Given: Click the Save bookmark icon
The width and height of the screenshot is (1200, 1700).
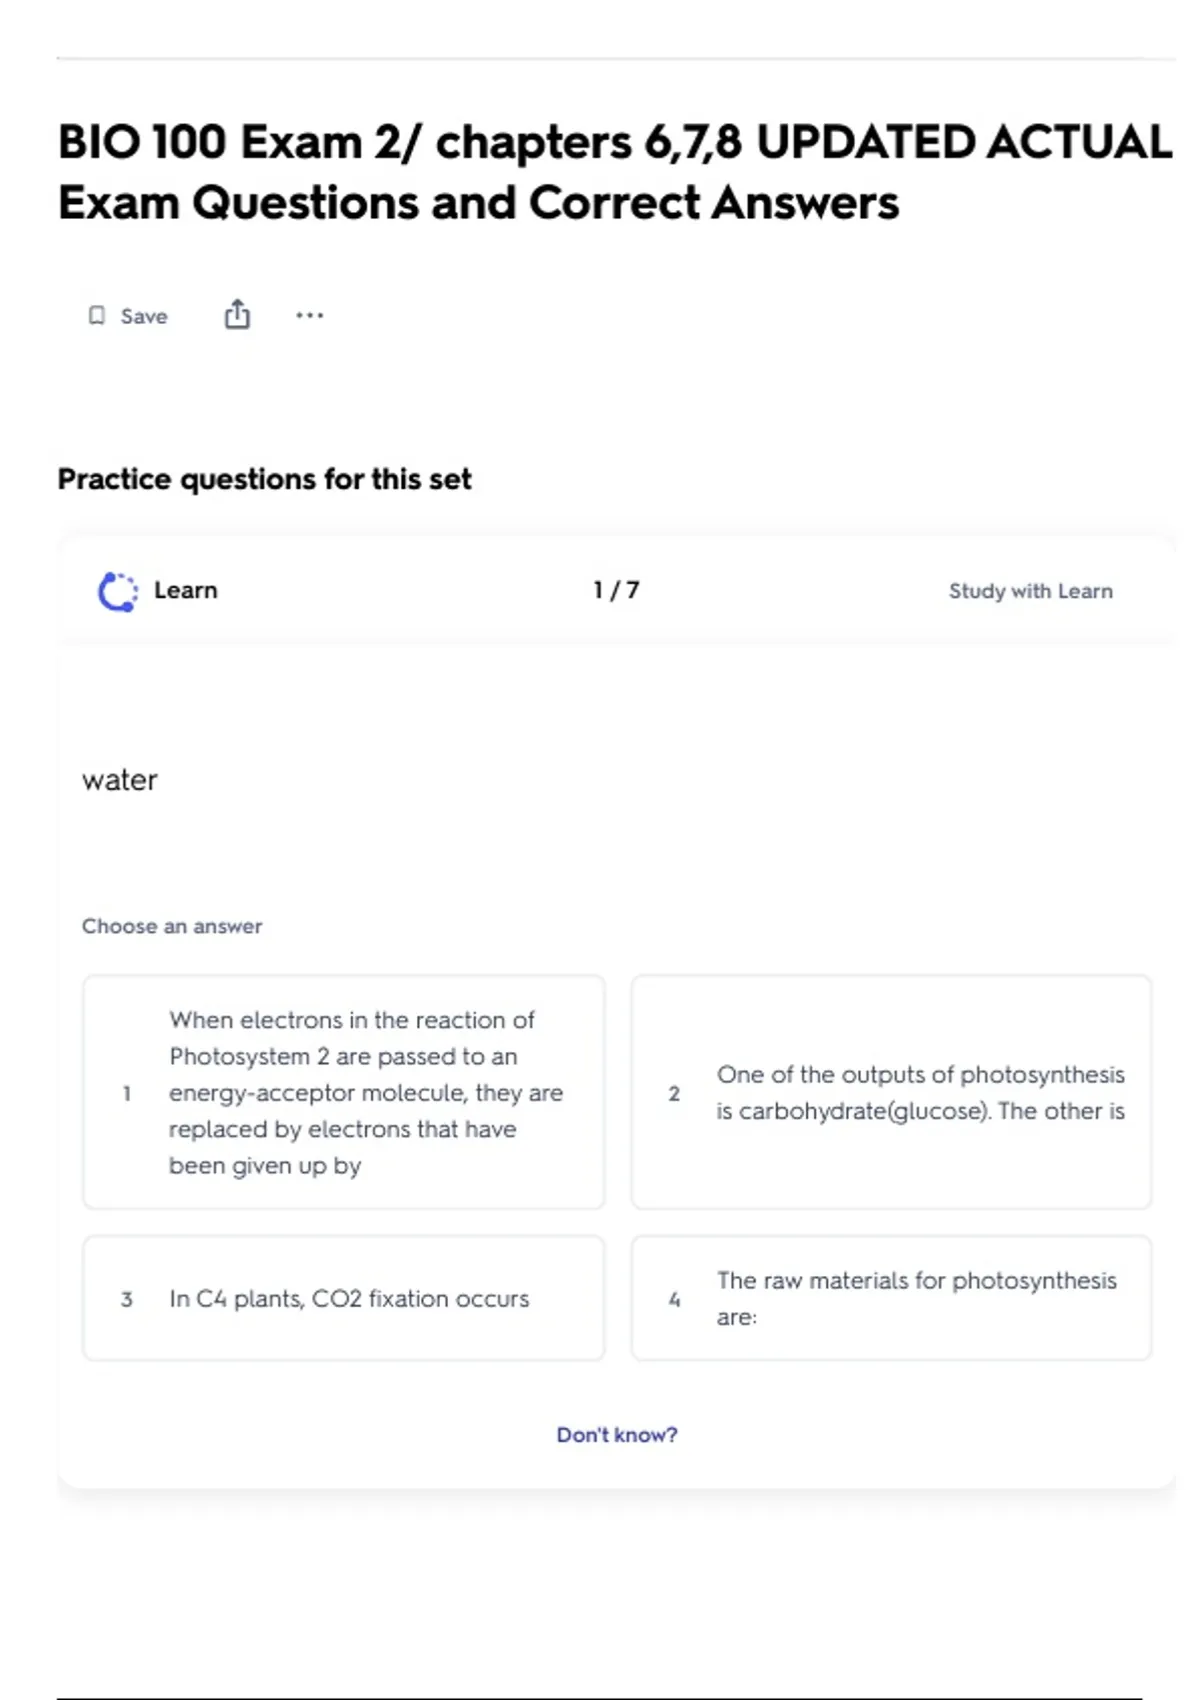Looking at the screenshot, I should (97, 316).
